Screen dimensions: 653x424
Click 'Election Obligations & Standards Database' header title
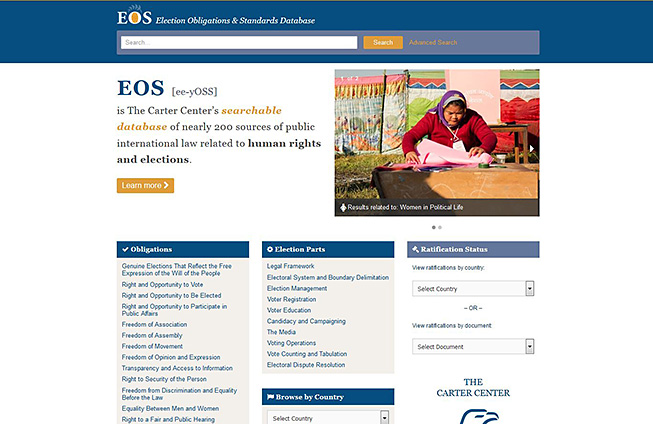(x=235, y=20)
